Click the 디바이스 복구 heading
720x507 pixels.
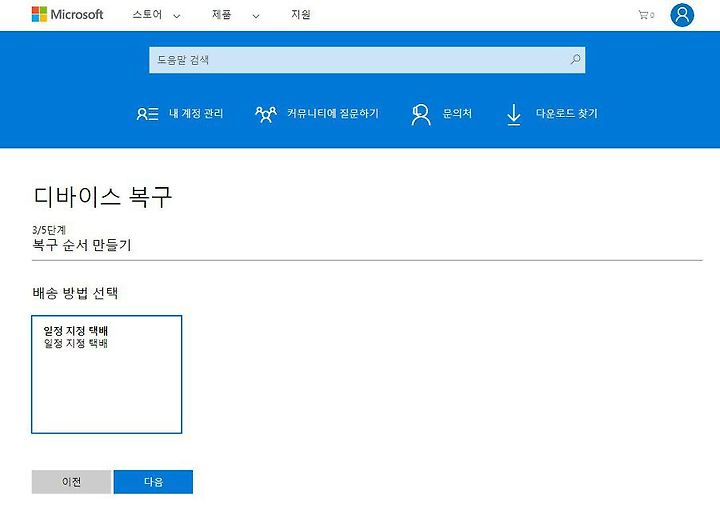point(103,197)
